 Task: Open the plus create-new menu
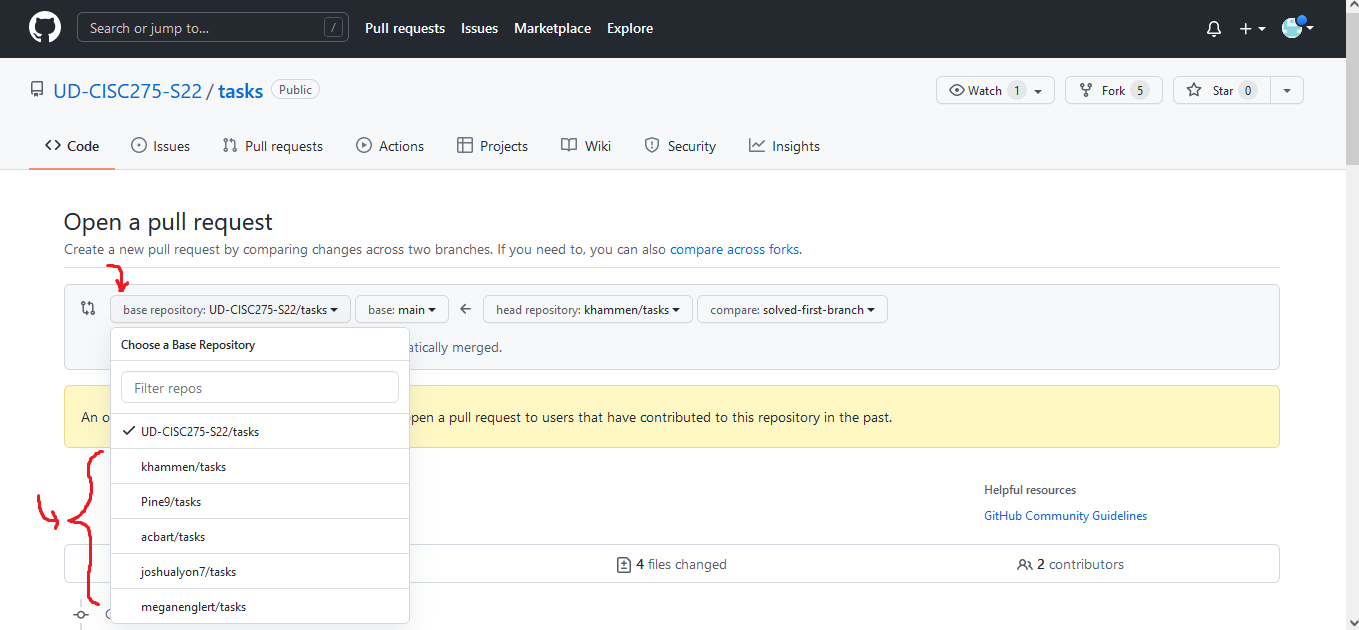pyautogui.click(x=1253, y=29)
